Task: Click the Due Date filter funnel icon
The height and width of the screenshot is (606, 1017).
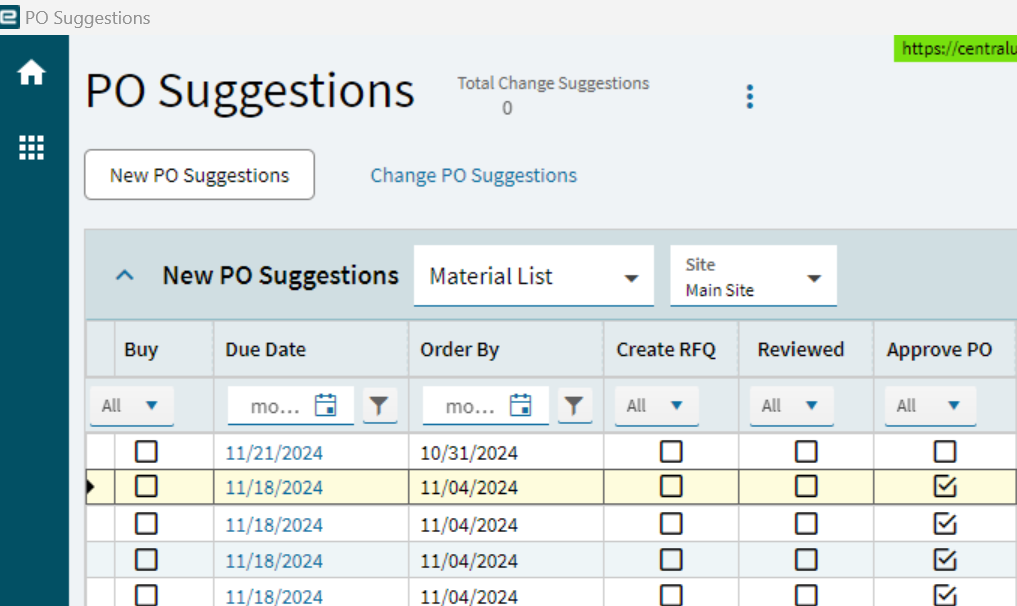Action: pyautogui.click(x=379, y=406)
